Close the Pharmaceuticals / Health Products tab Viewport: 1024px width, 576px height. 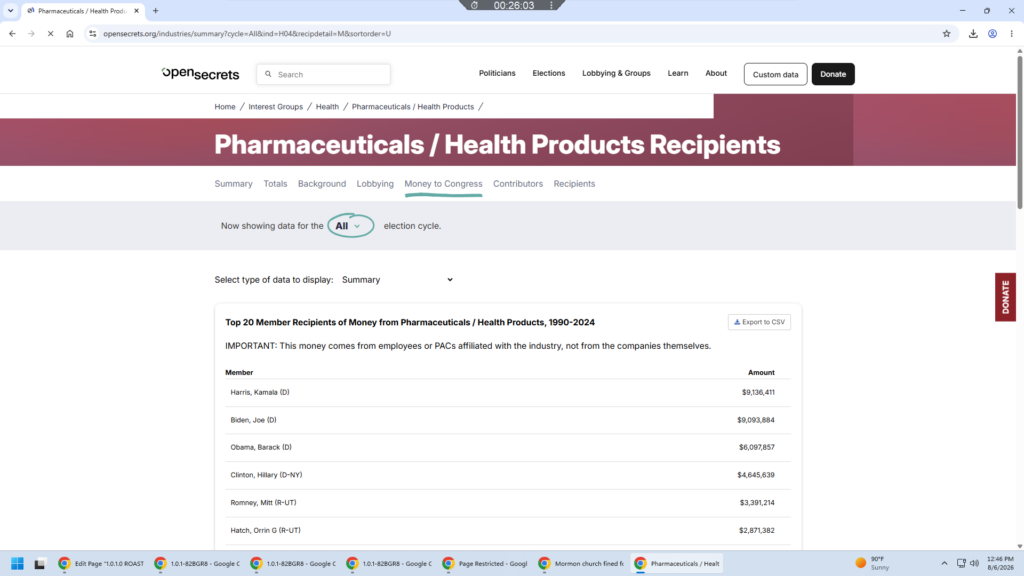tap(136, 10)
